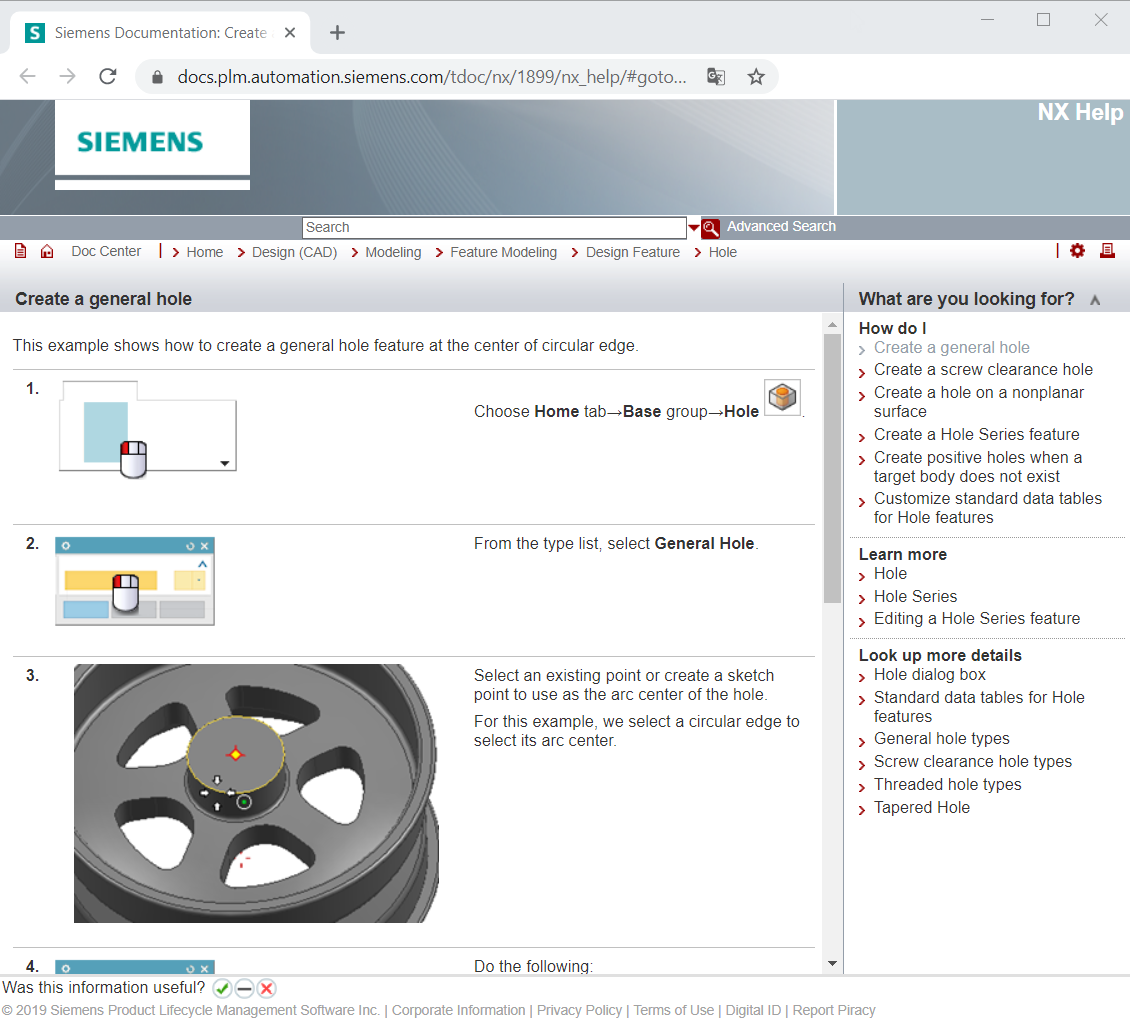View site security lock icon
The width and height of the screenshot is (1130, 1023).
coord(157,77)
